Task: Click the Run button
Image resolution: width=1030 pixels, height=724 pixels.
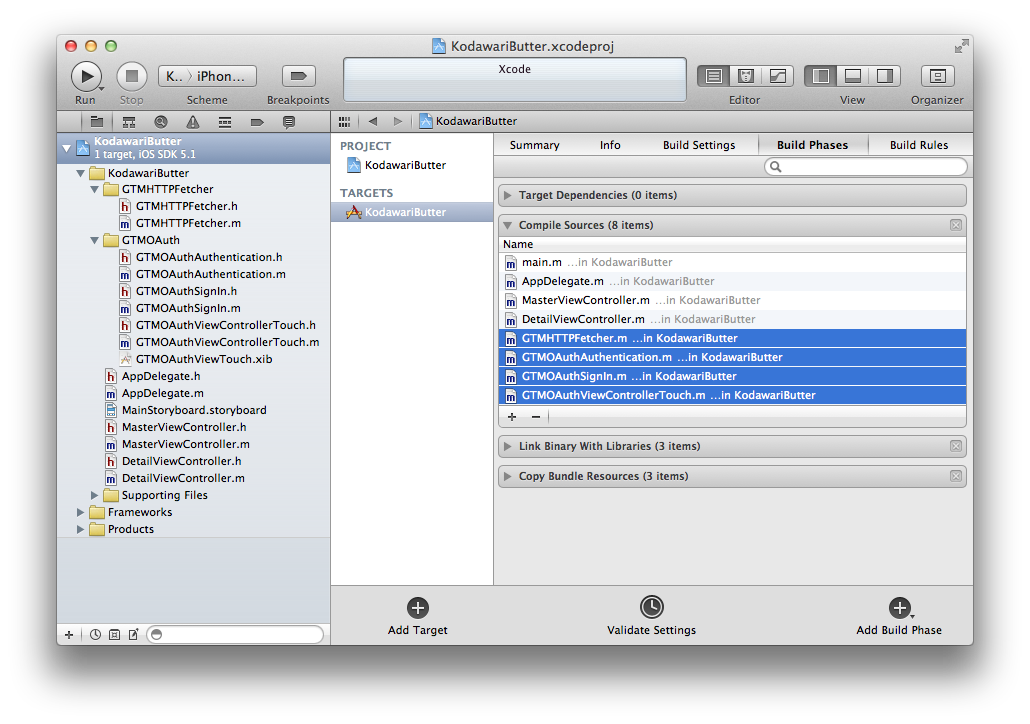Action: click(x=86, y=76)
